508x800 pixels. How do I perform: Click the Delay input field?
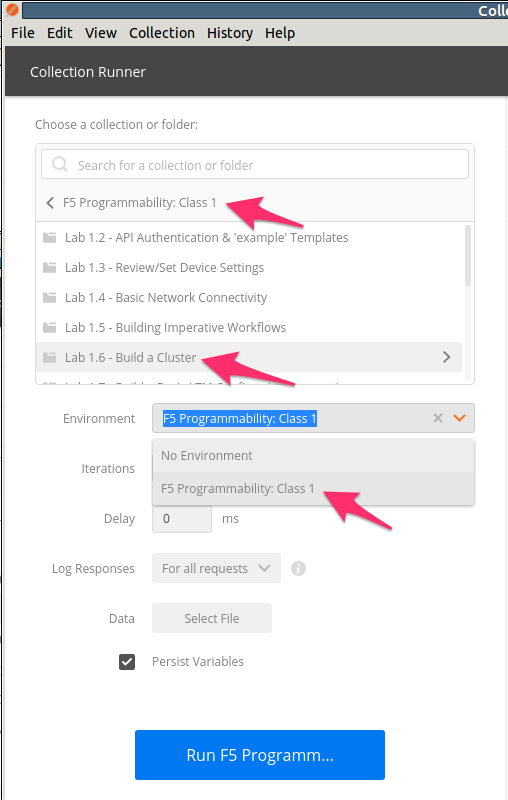(182, 519)
